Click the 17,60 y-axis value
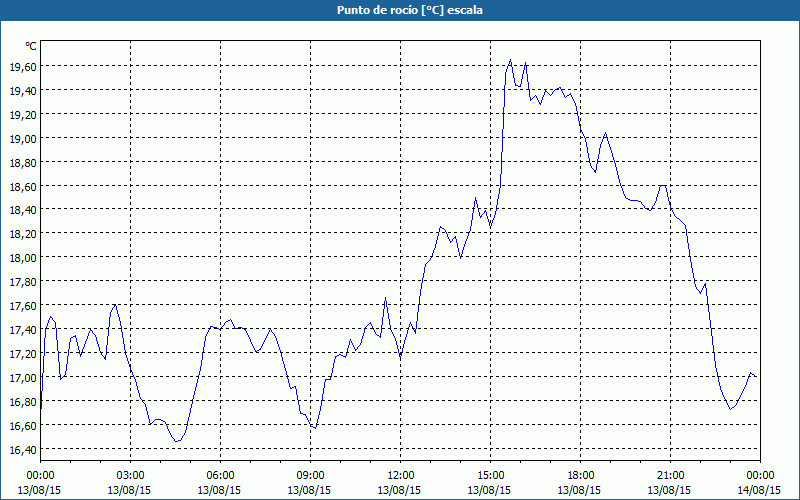The width and height of the screenshot is (800, 500). pos(23,306)
